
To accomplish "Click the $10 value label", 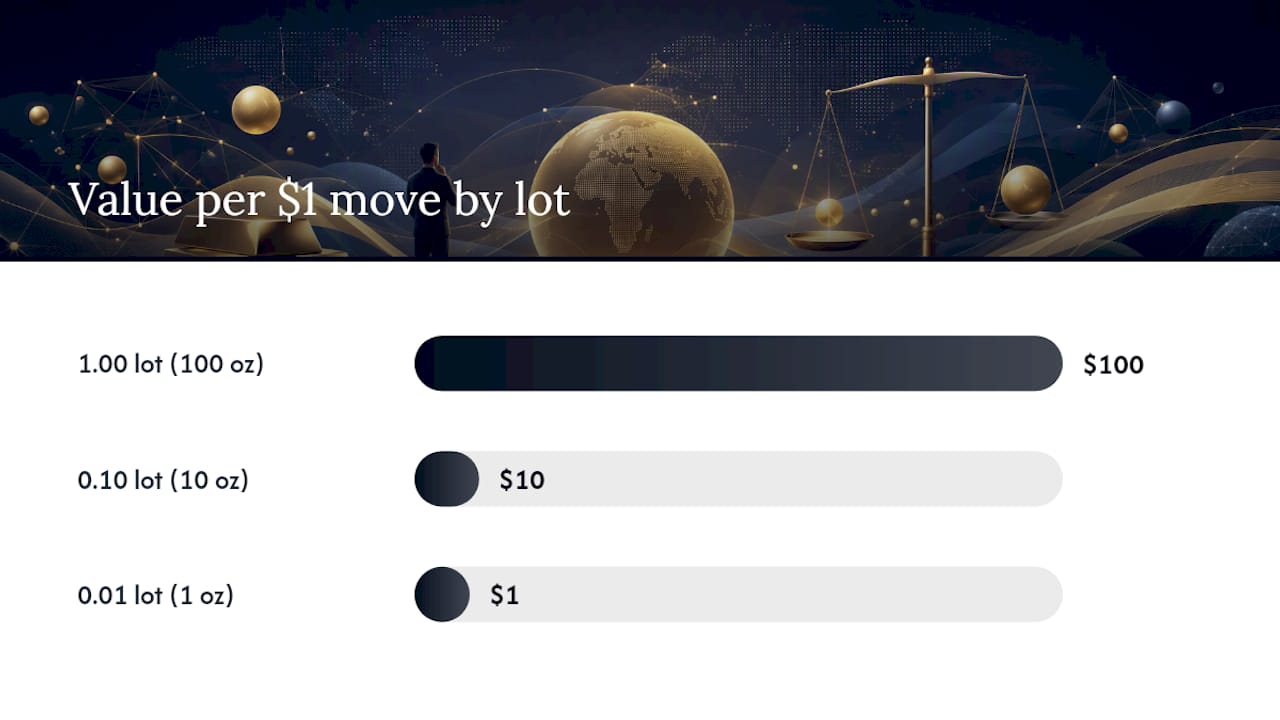I will [x=522, y=480].
